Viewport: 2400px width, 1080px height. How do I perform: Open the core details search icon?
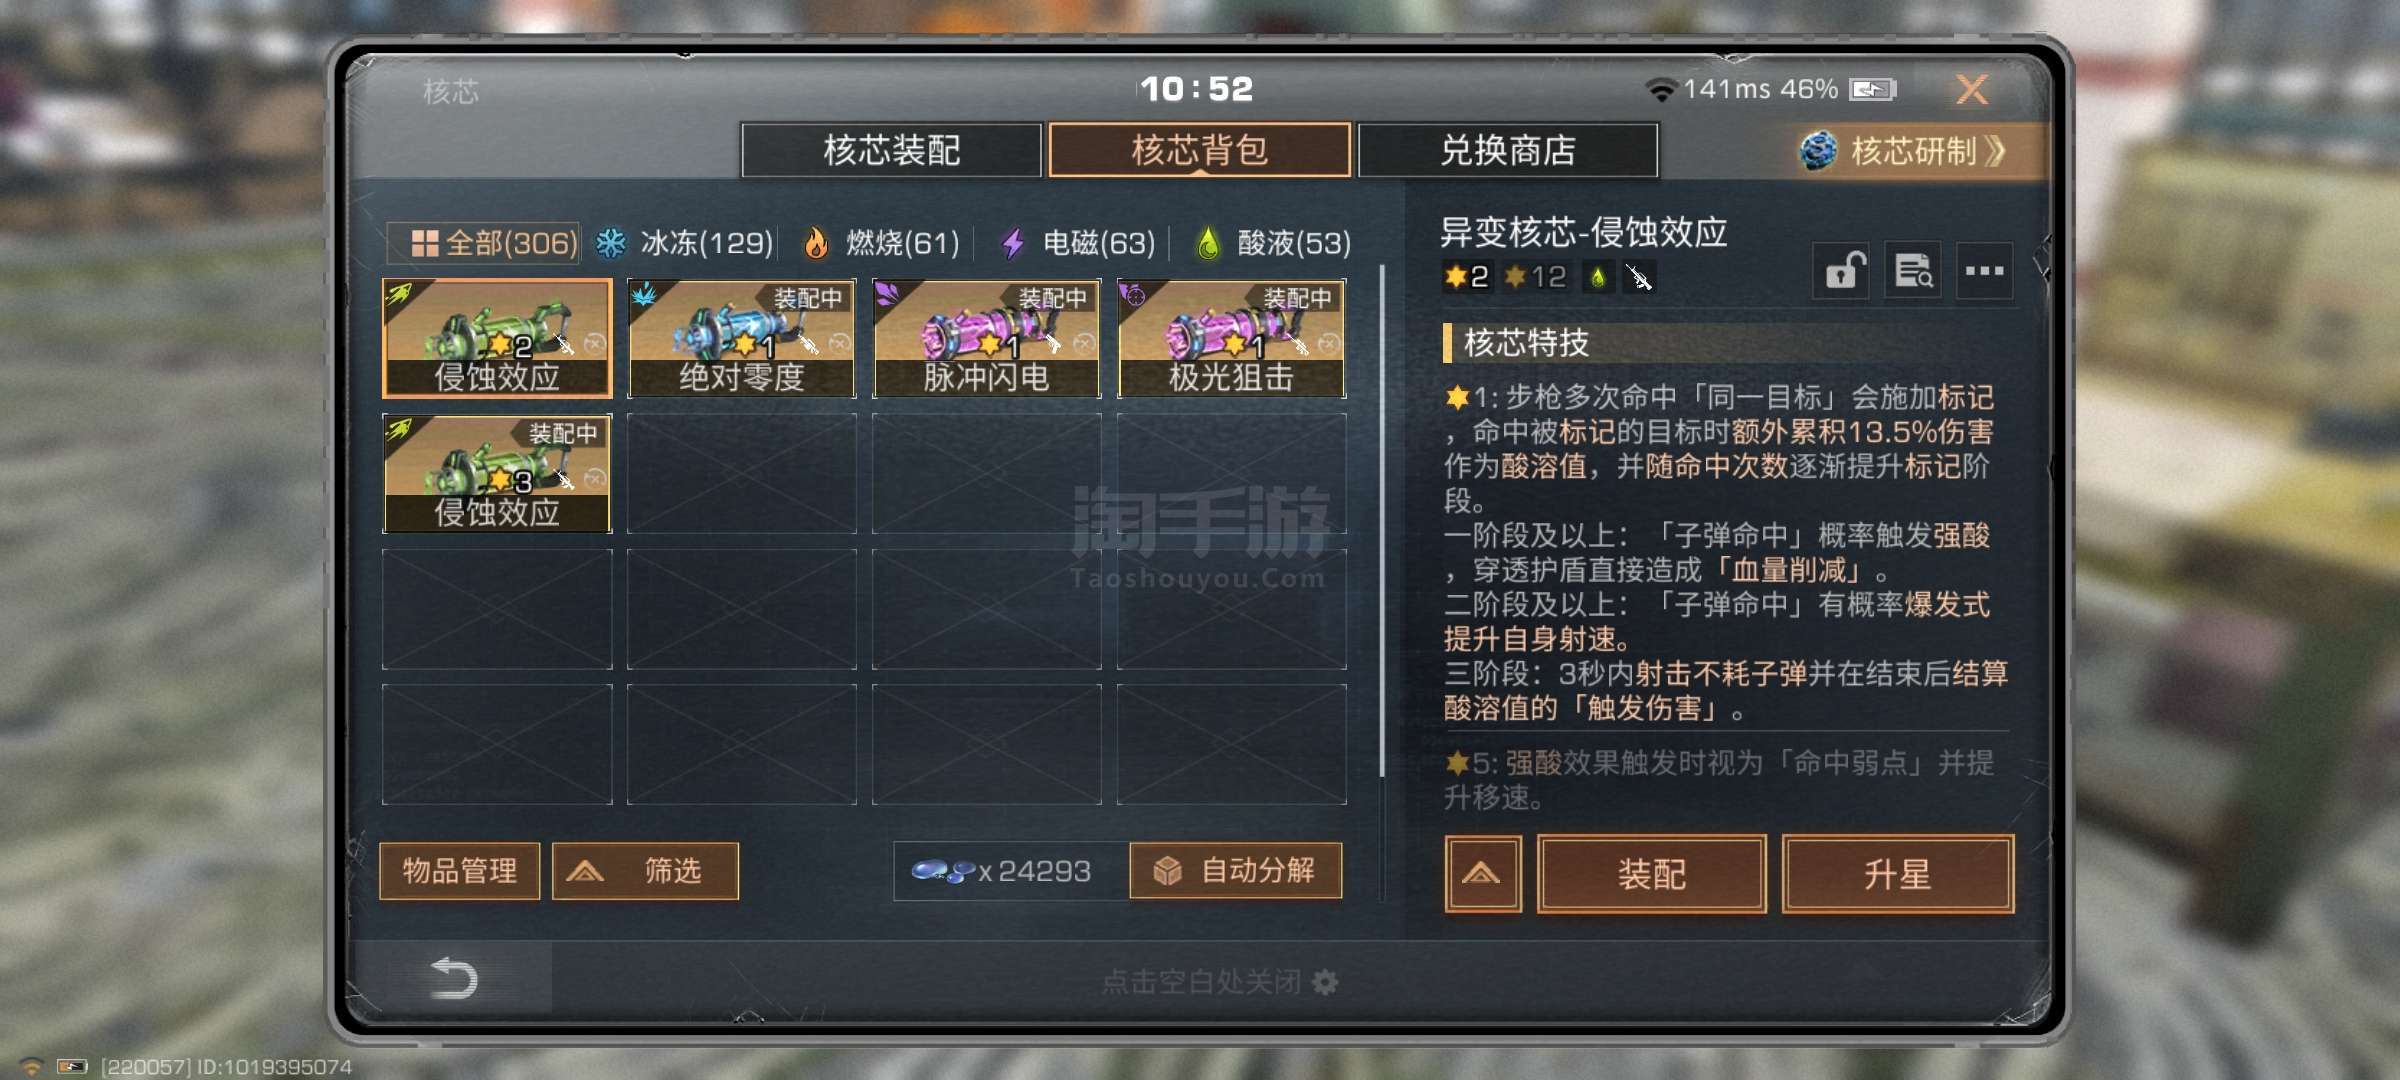1913,271
